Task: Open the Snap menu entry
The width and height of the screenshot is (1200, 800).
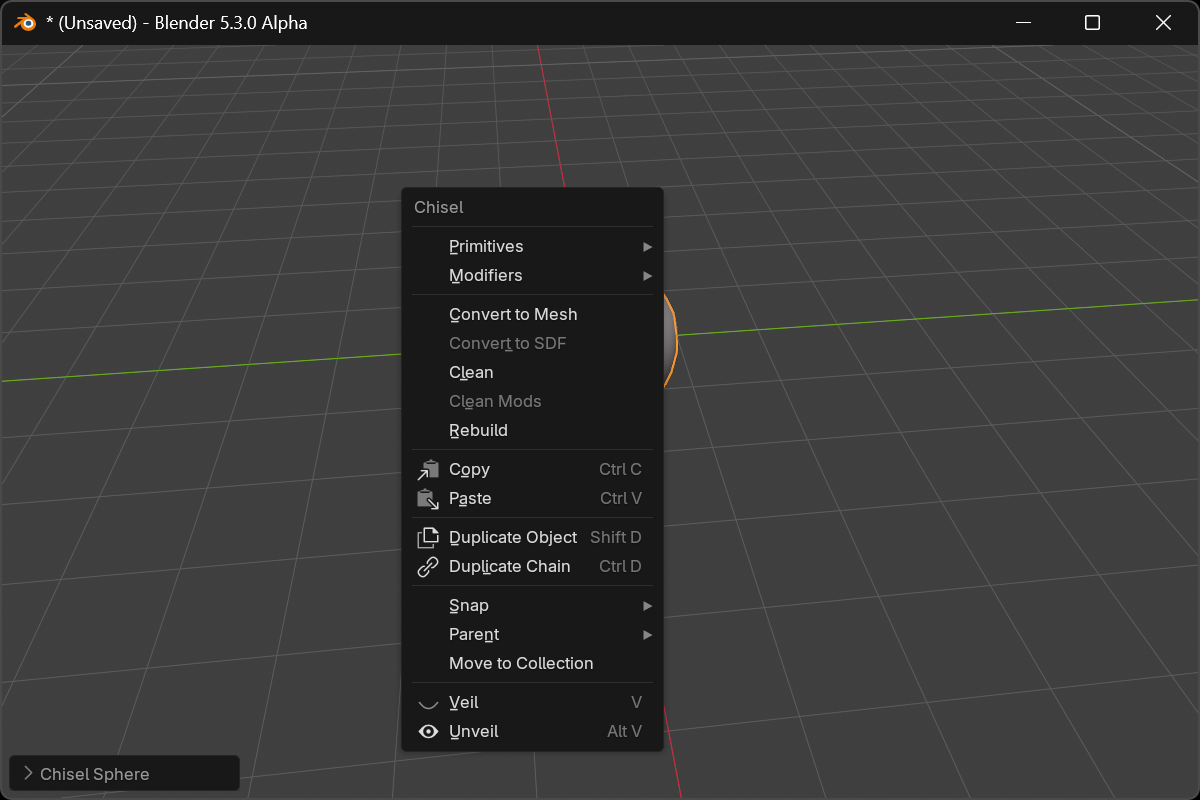Action: point(532,605)
